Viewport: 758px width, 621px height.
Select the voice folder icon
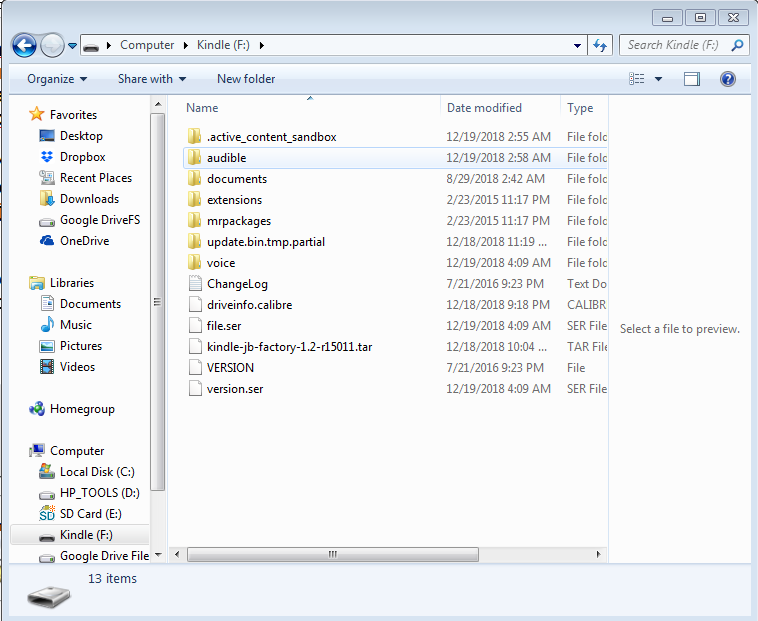(194, 262)
